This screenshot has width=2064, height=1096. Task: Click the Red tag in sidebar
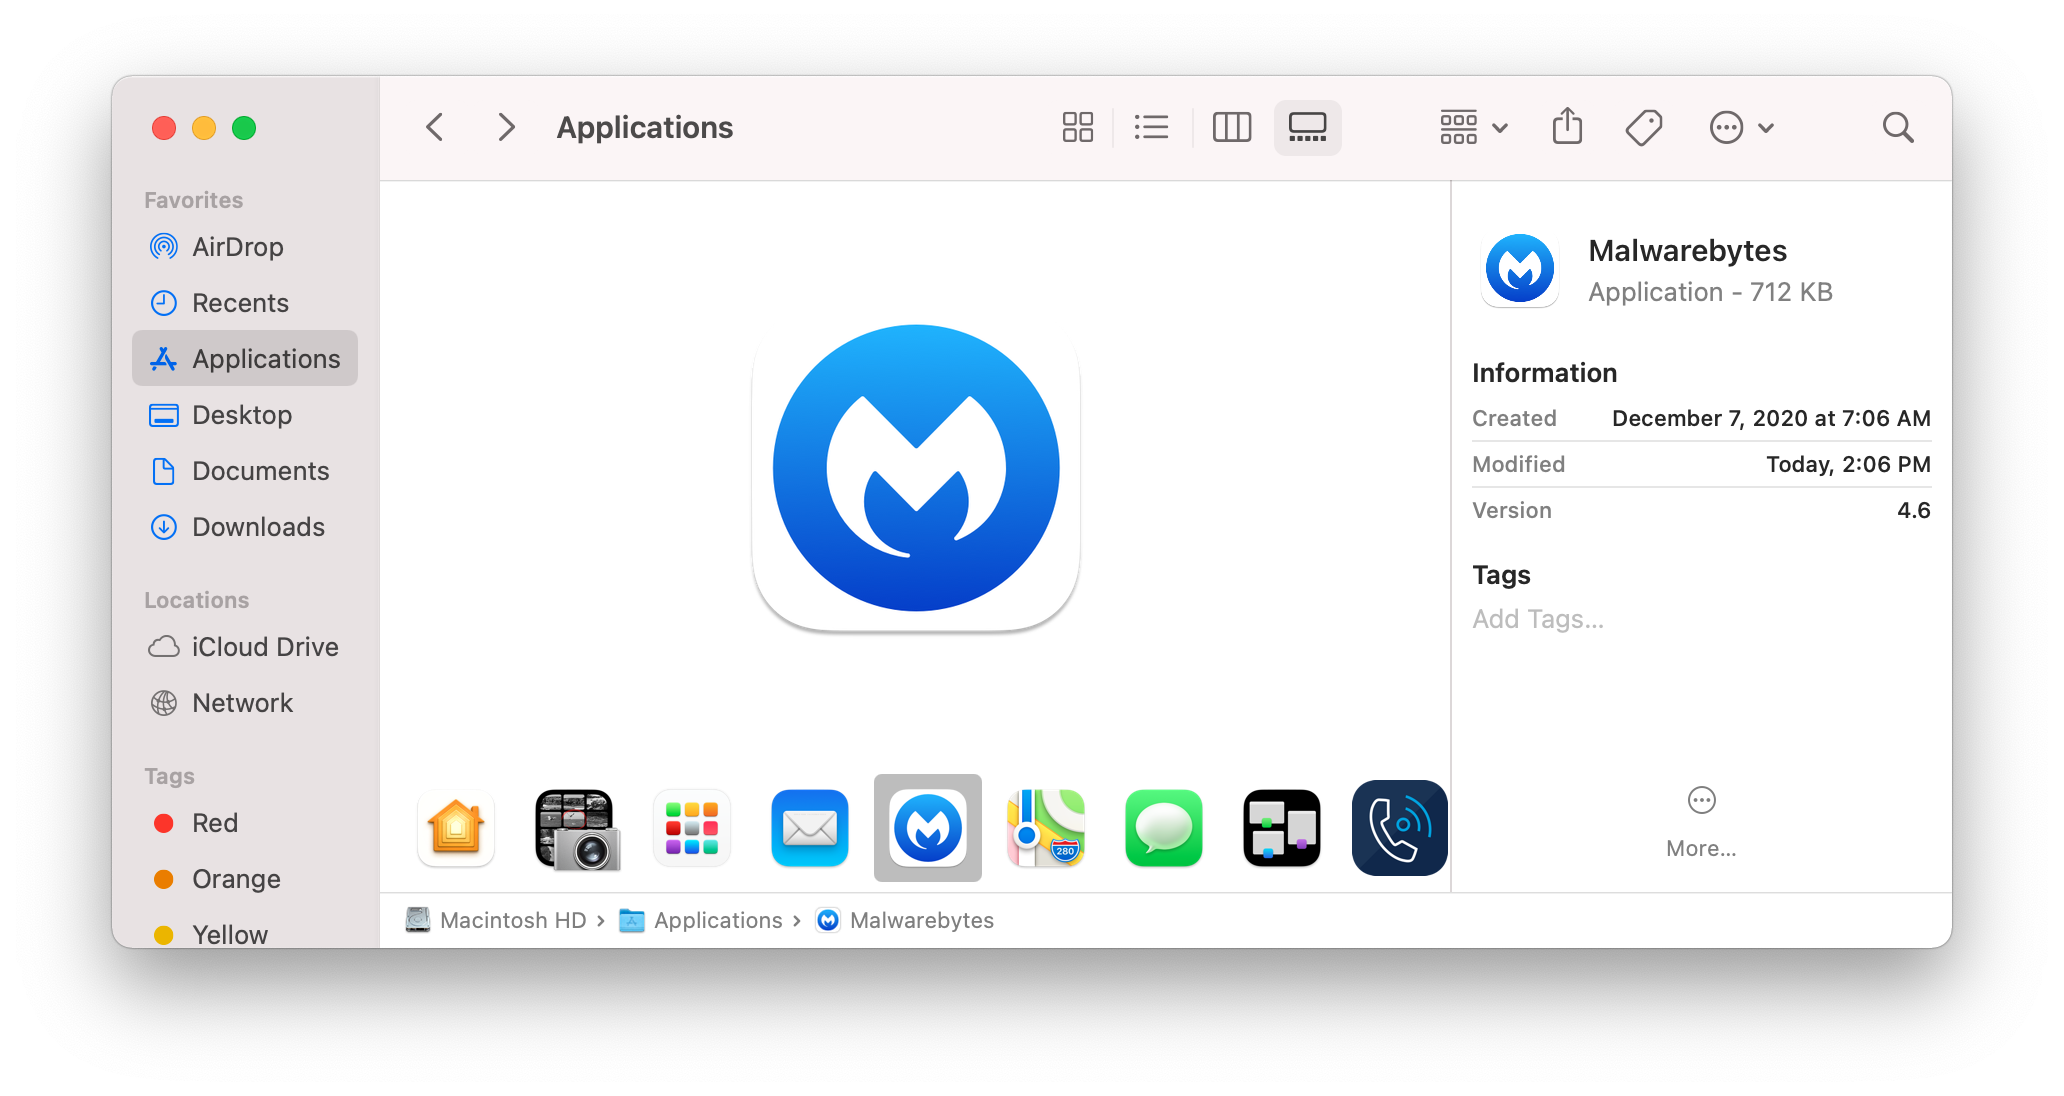tap(214, 823)
